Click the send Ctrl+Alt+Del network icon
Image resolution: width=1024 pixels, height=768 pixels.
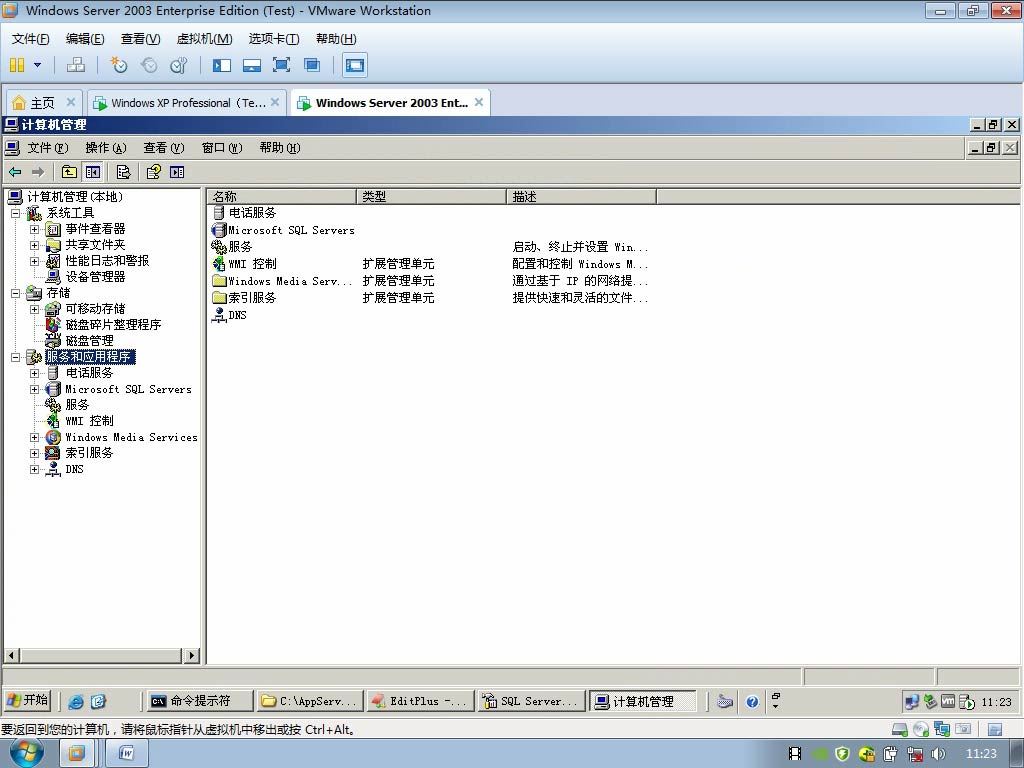coord(76,65)
